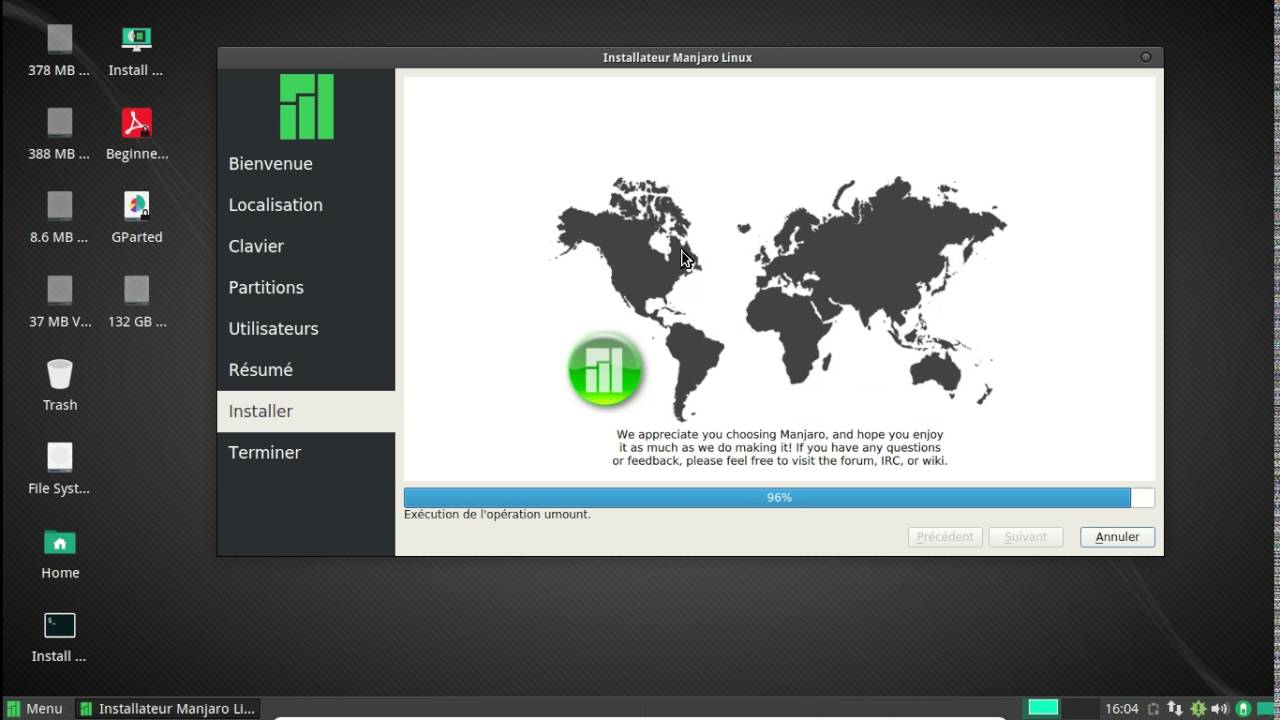Screen dimensions: 1280x720
Task: Open the network connections tray icon
Action: [x=1175, y=709]
